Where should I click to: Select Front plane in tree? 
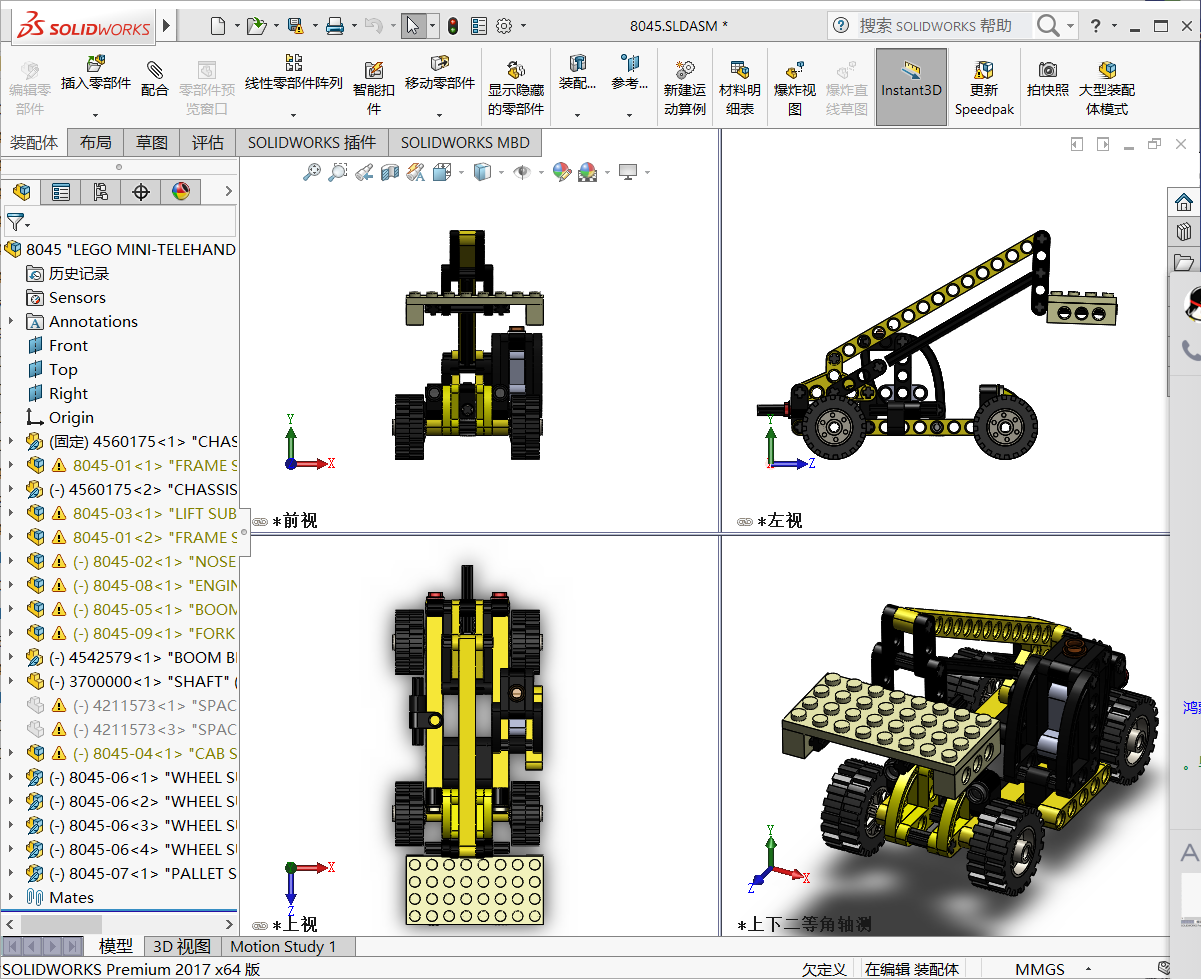tap(68, 346)
